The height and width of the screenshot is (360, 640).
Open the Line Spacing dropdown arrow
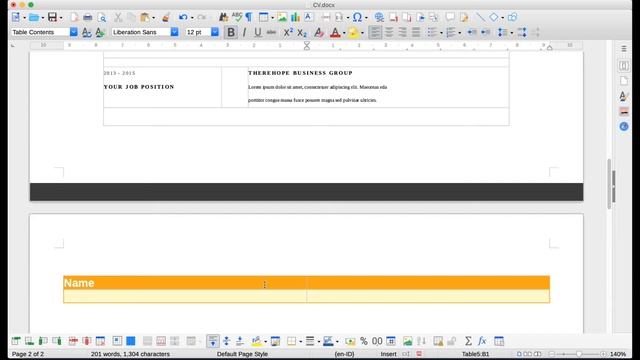(x=511, y=33)
